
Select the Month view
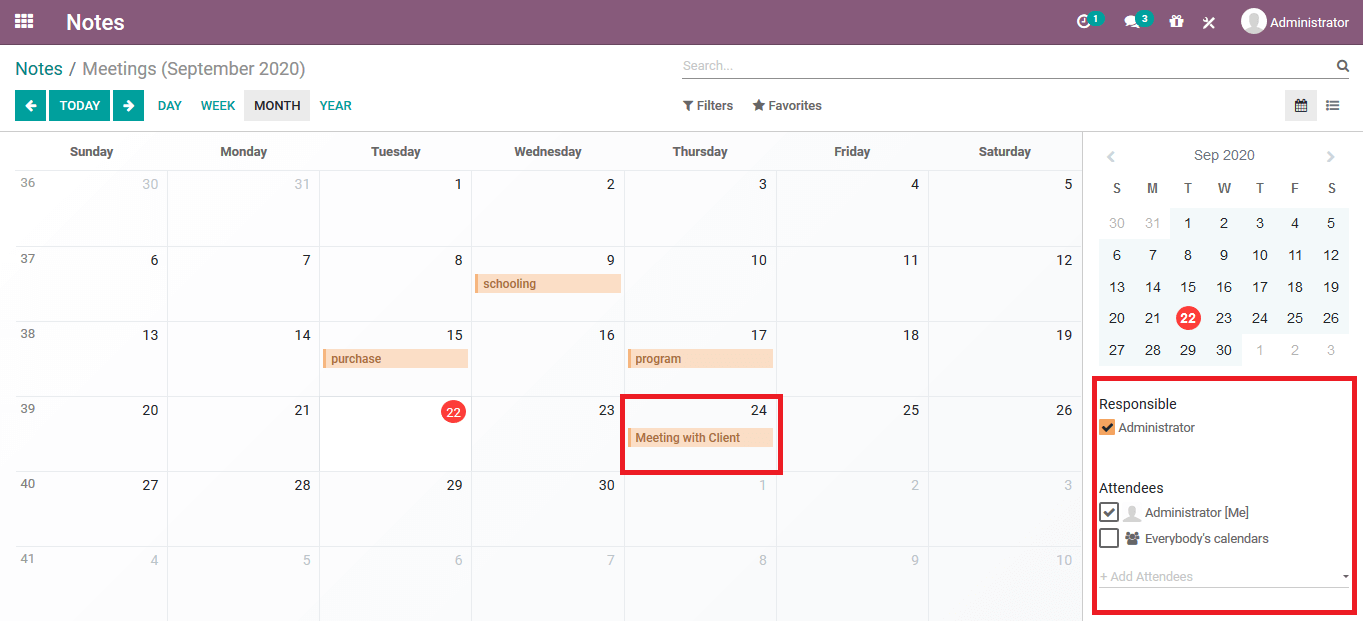[x=277, y=105]
